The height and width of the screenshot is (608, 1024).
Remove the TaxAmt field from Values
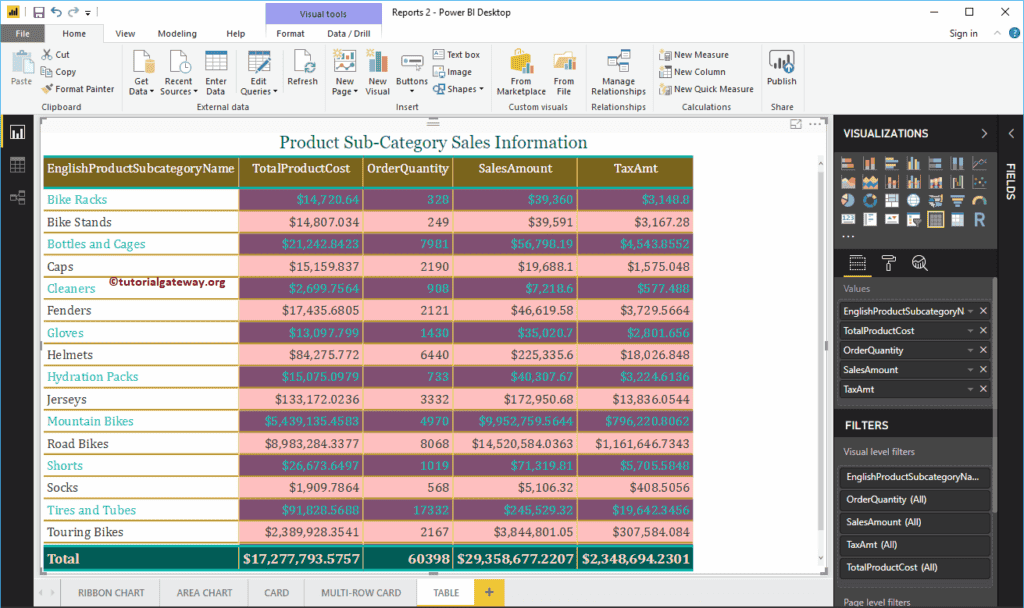(983, 389)
